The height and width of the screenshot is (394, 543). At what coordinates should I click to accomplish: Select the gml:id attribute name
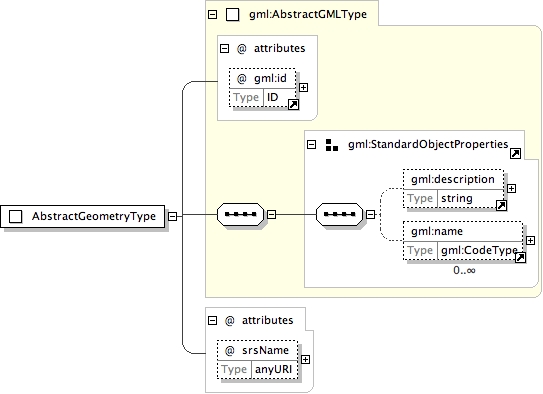click(x=270, y=79)
